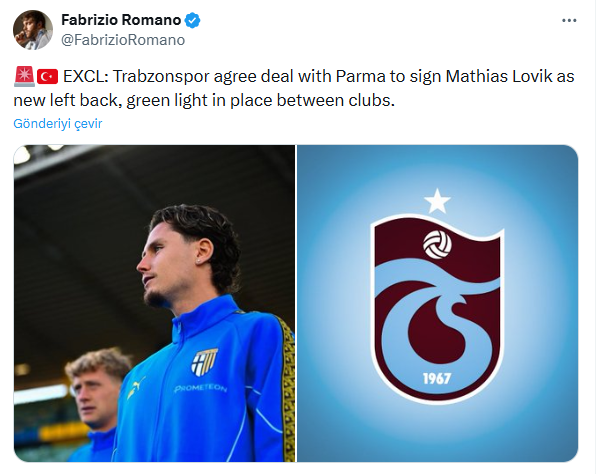Image resolution: width=596 pixels, height=474 pixels.
Task: Click the Turkish flag emoji
Action: pos(48,76)
